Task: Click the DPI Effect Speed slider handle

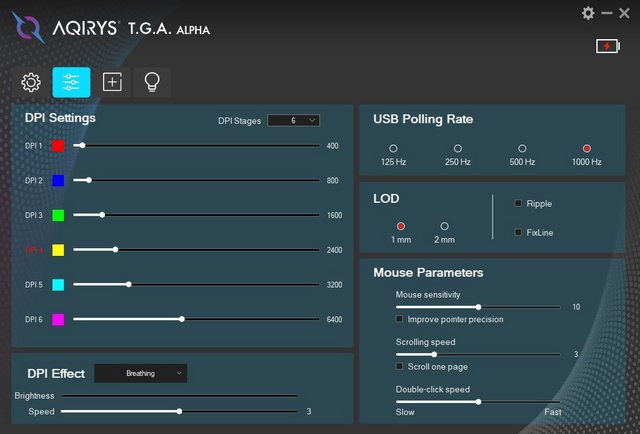Action: [180, 412]
